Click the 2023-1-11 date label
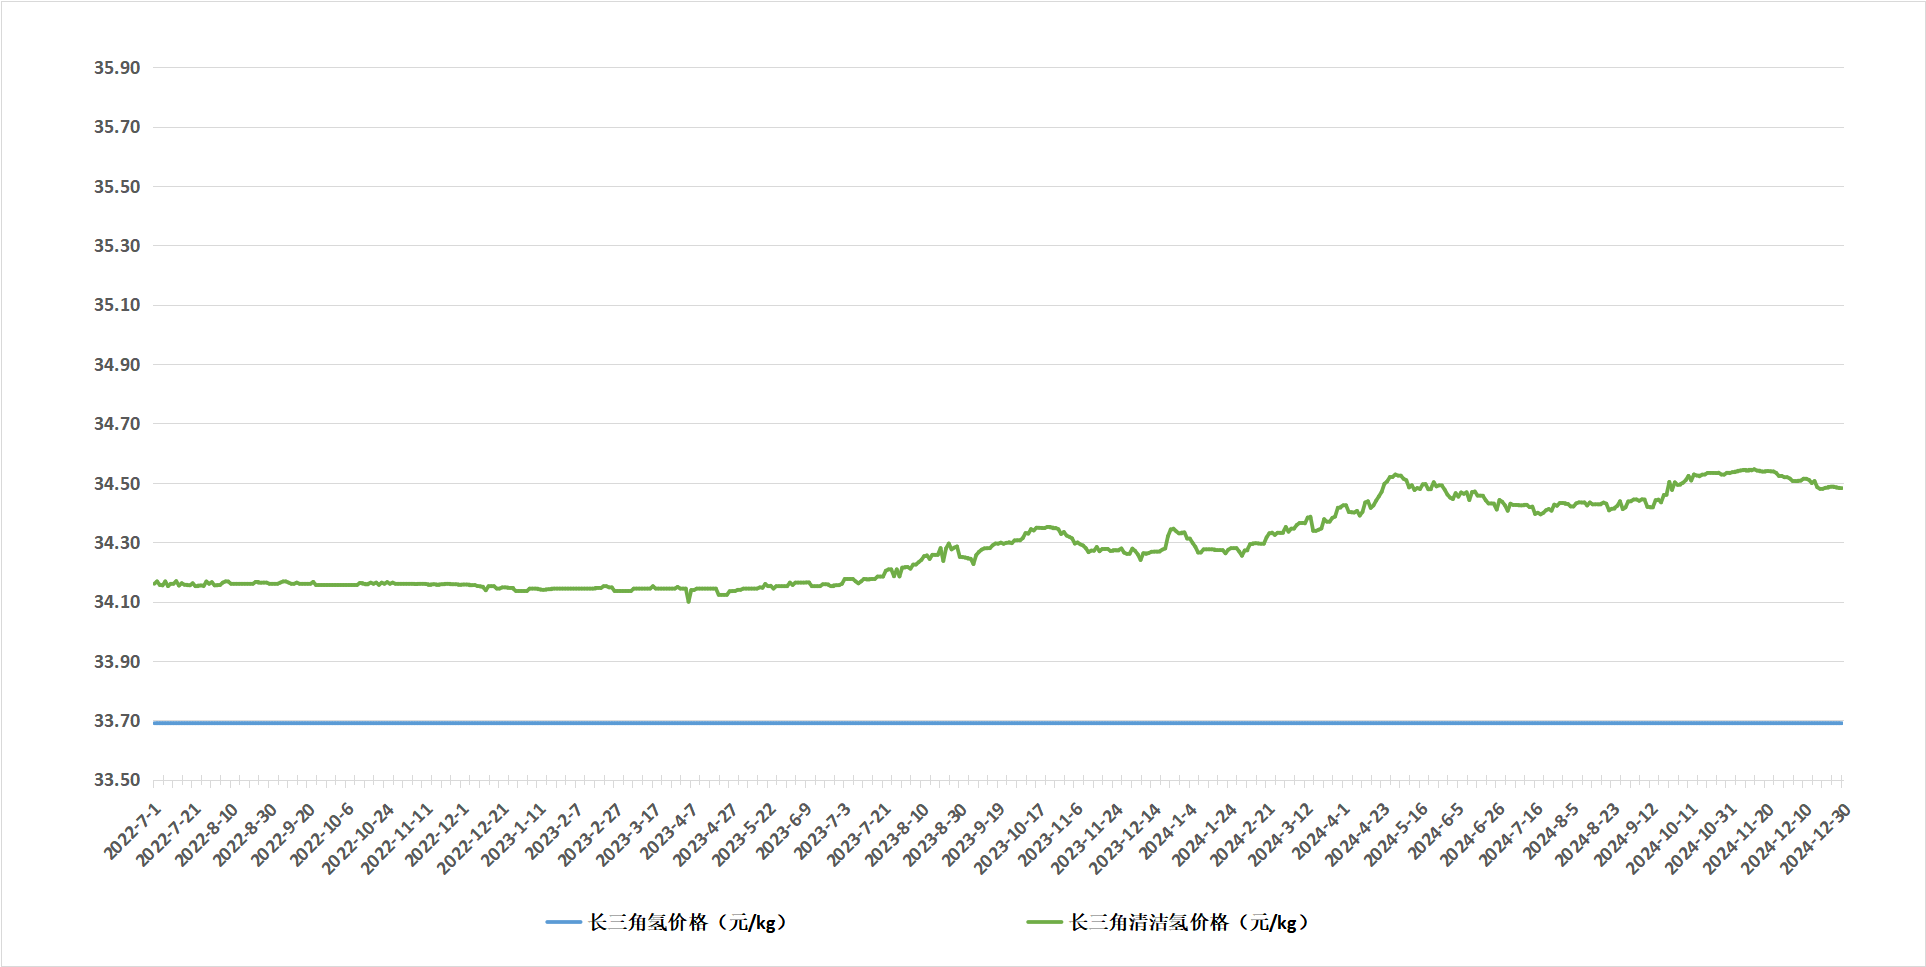The height and width of the screenshot is (967, 1926). 514,835
